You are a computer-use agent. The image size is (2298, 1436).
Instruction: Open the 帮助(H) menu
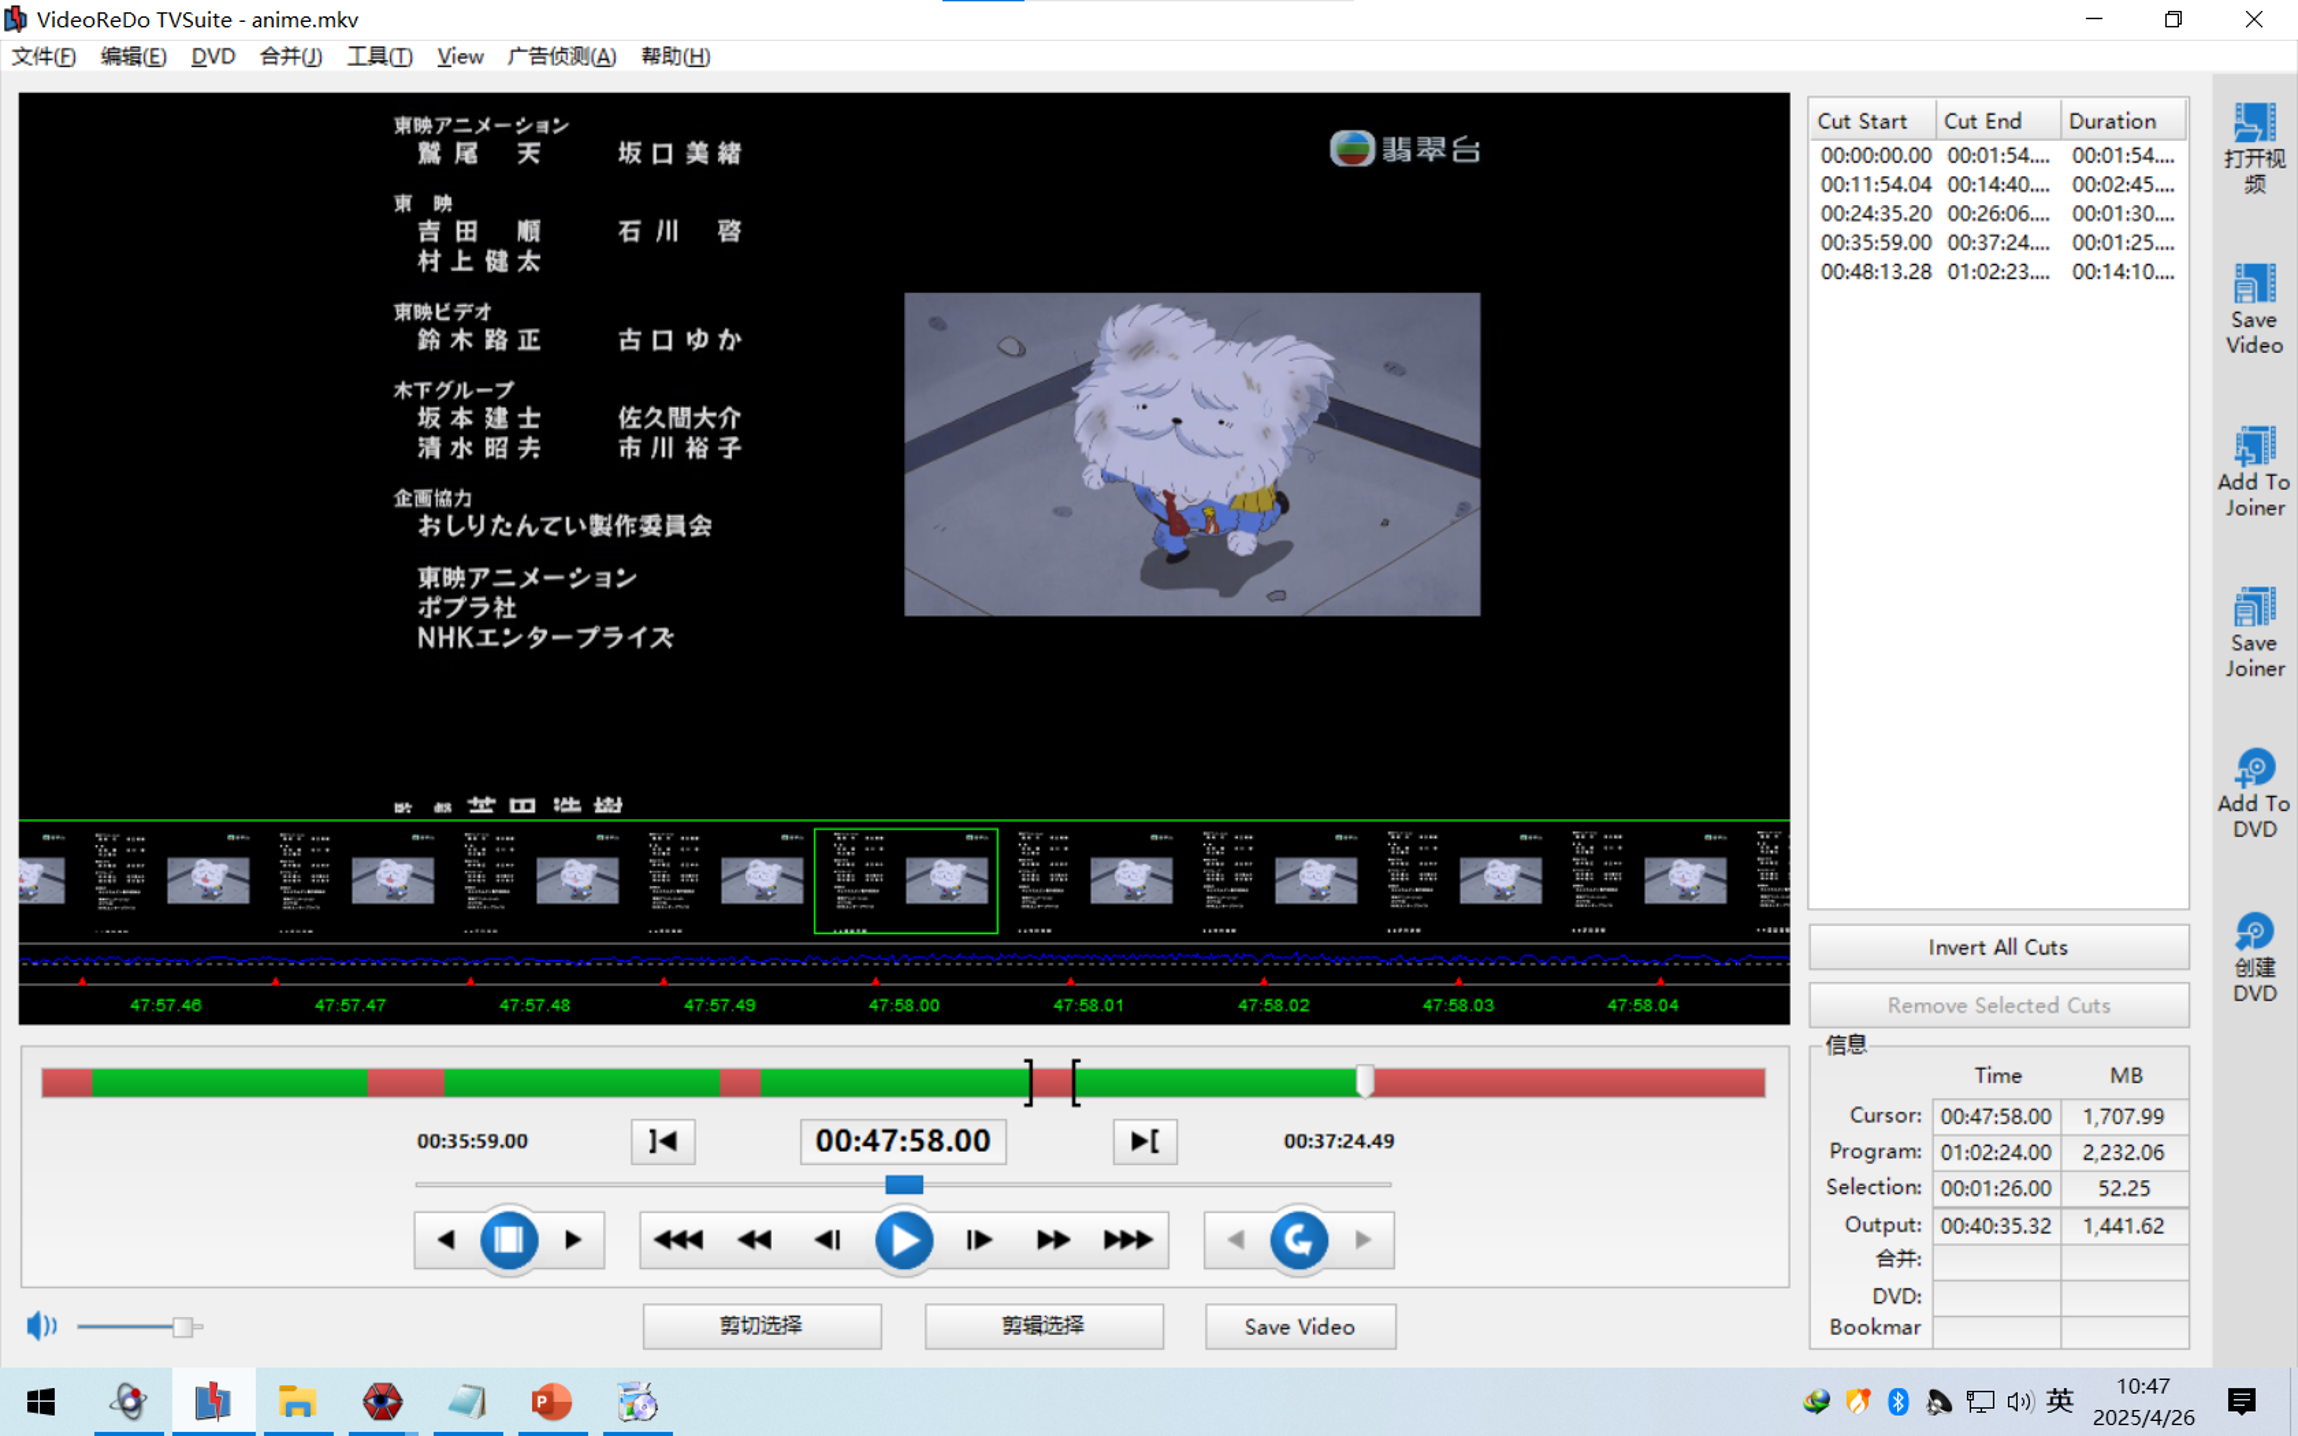(x=676, y=56)
